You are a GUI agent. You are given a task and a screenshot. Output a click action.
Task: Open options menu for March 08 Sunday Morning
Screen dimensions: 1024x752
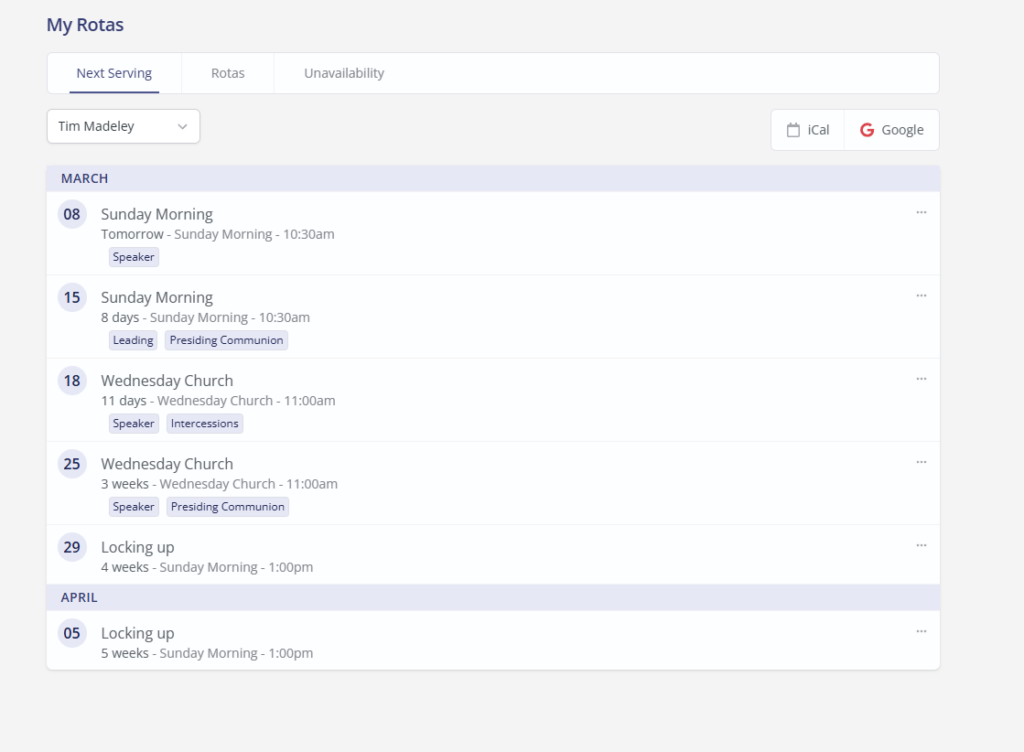pyautogui.click(x=921, y=212)
